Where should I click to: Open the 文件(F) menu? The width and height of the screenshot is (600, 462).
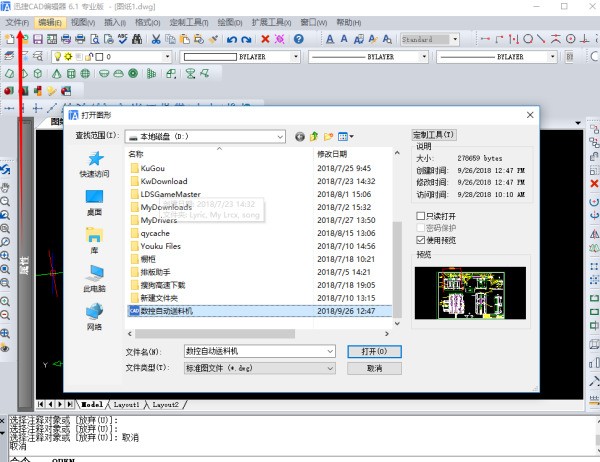(x=18, y=22)
